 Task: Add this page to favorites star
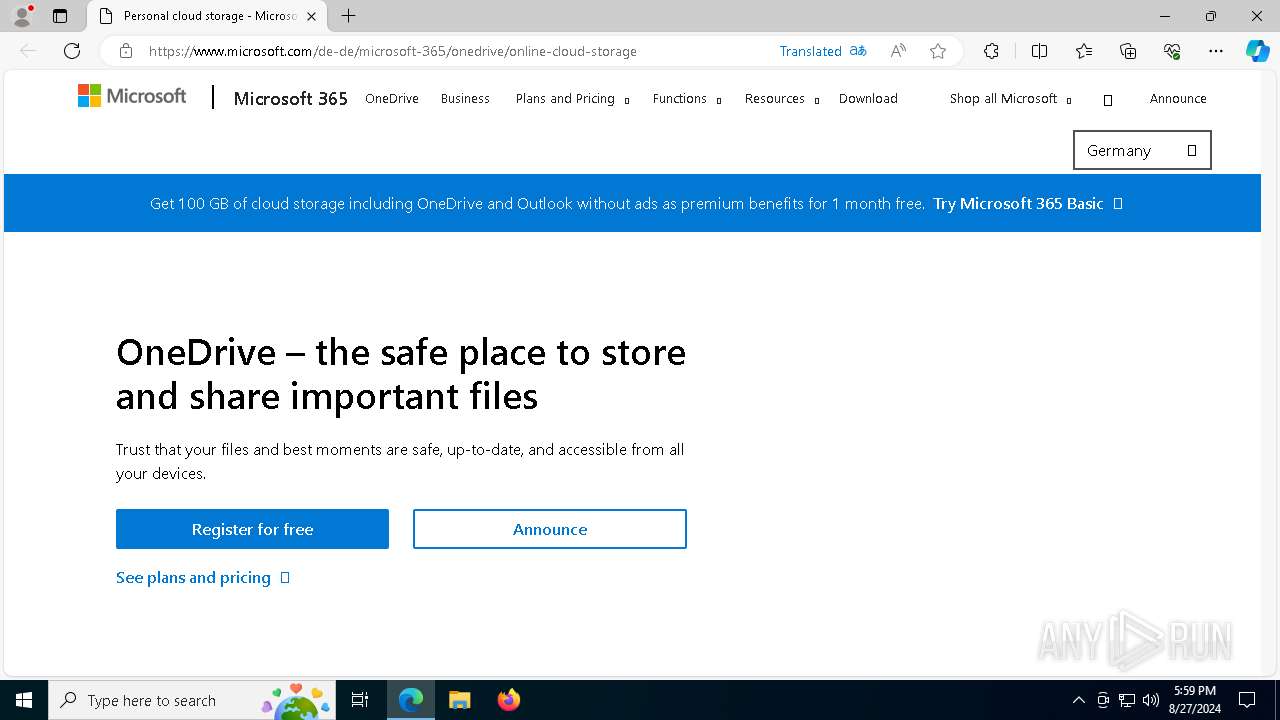(938, 51)
